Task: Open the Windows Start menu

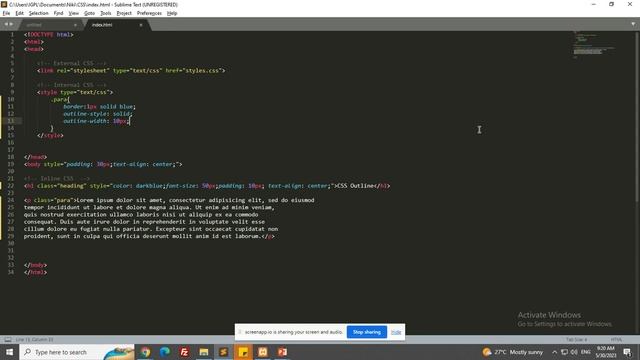Action: pyautogui.click(x=9, y=352)
